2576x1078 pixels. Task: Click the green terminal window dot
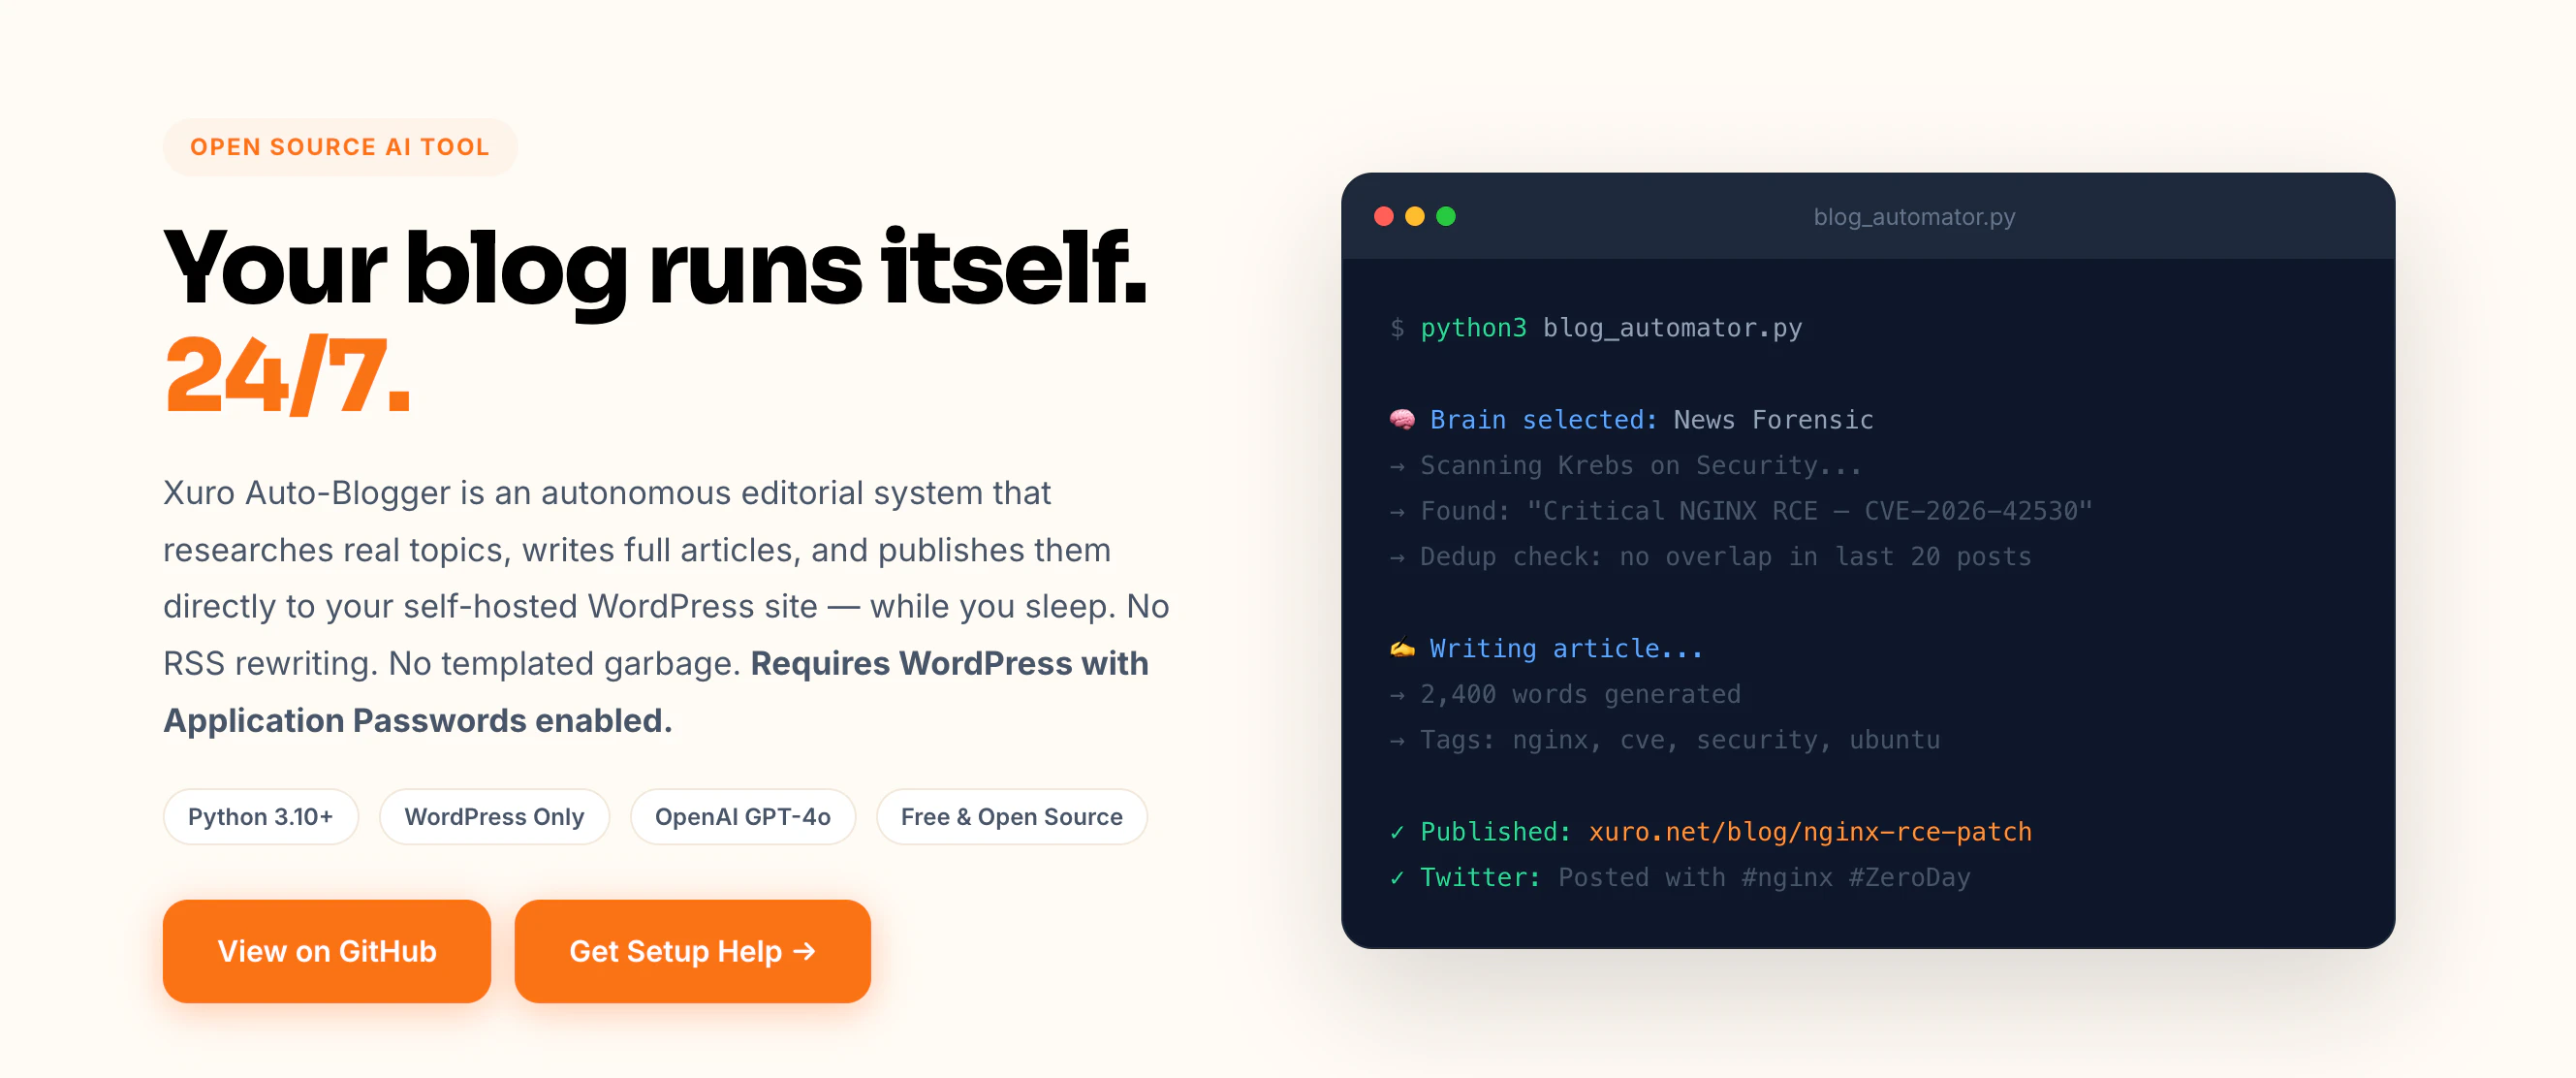click(1446, 216)
